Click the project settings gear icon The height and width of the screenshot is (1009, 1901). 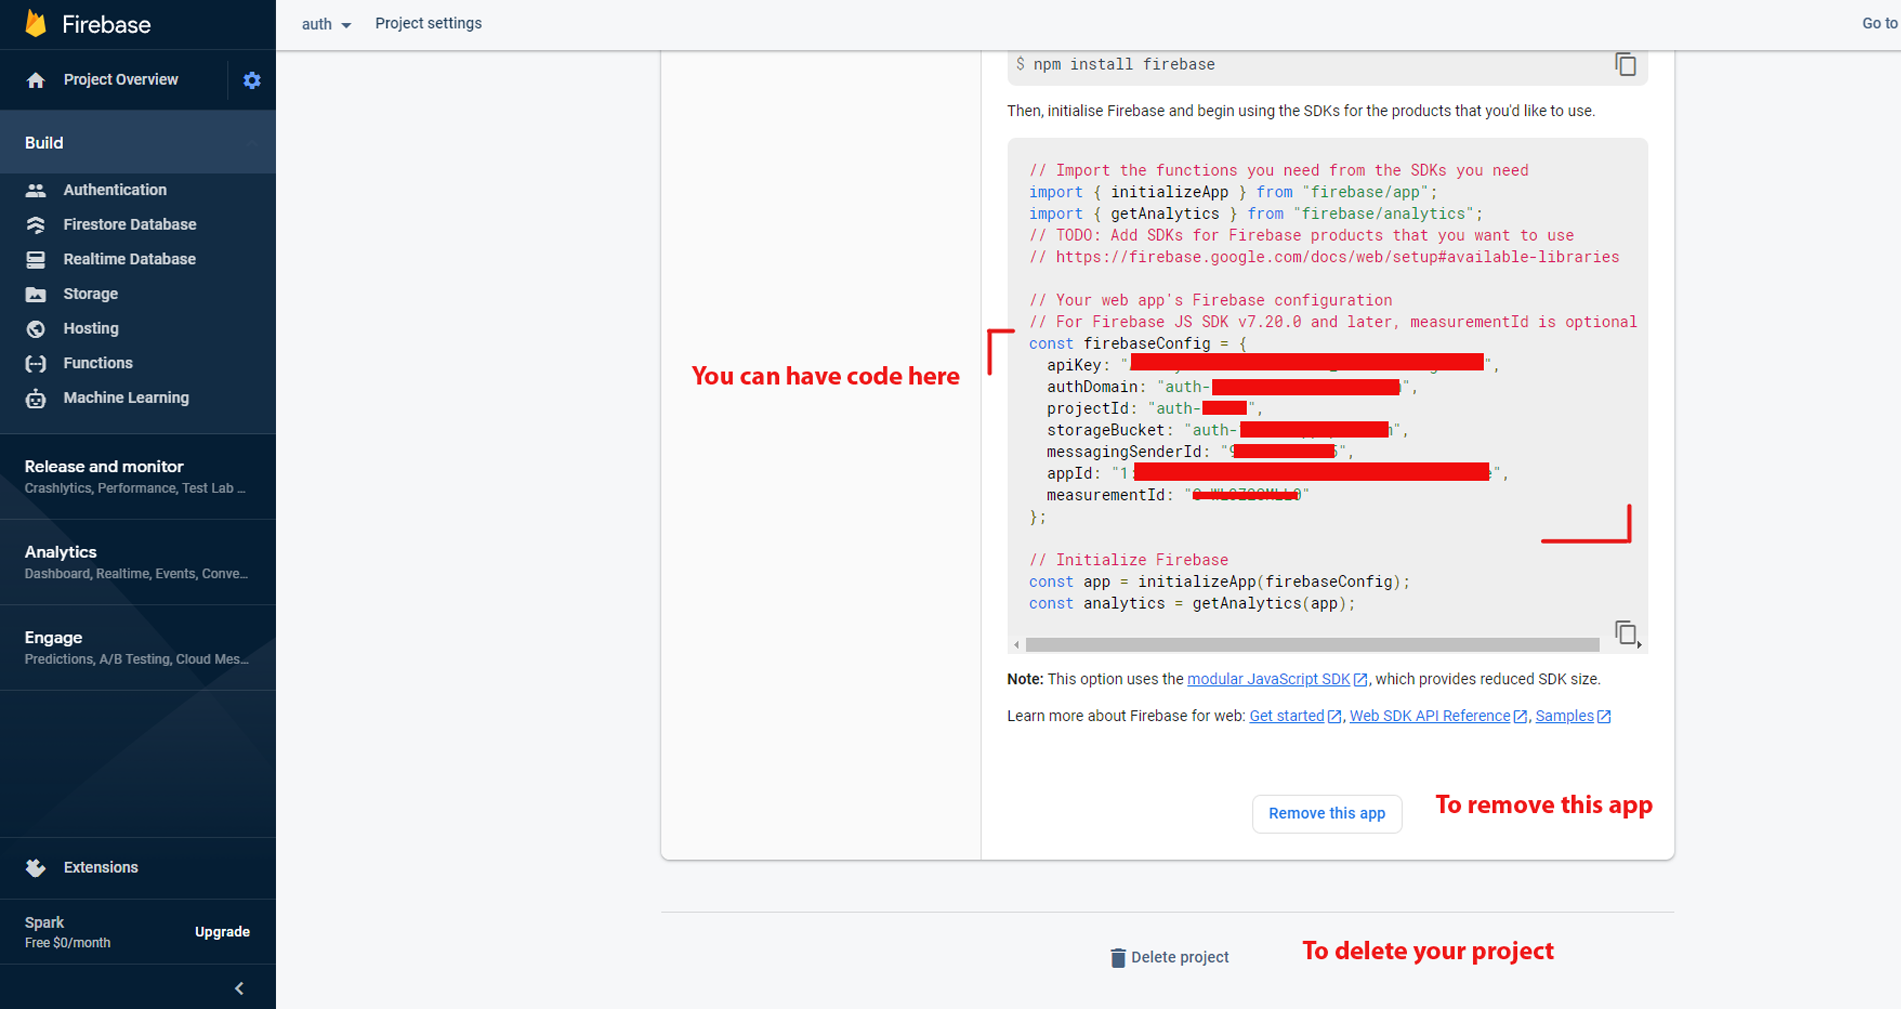252,80
